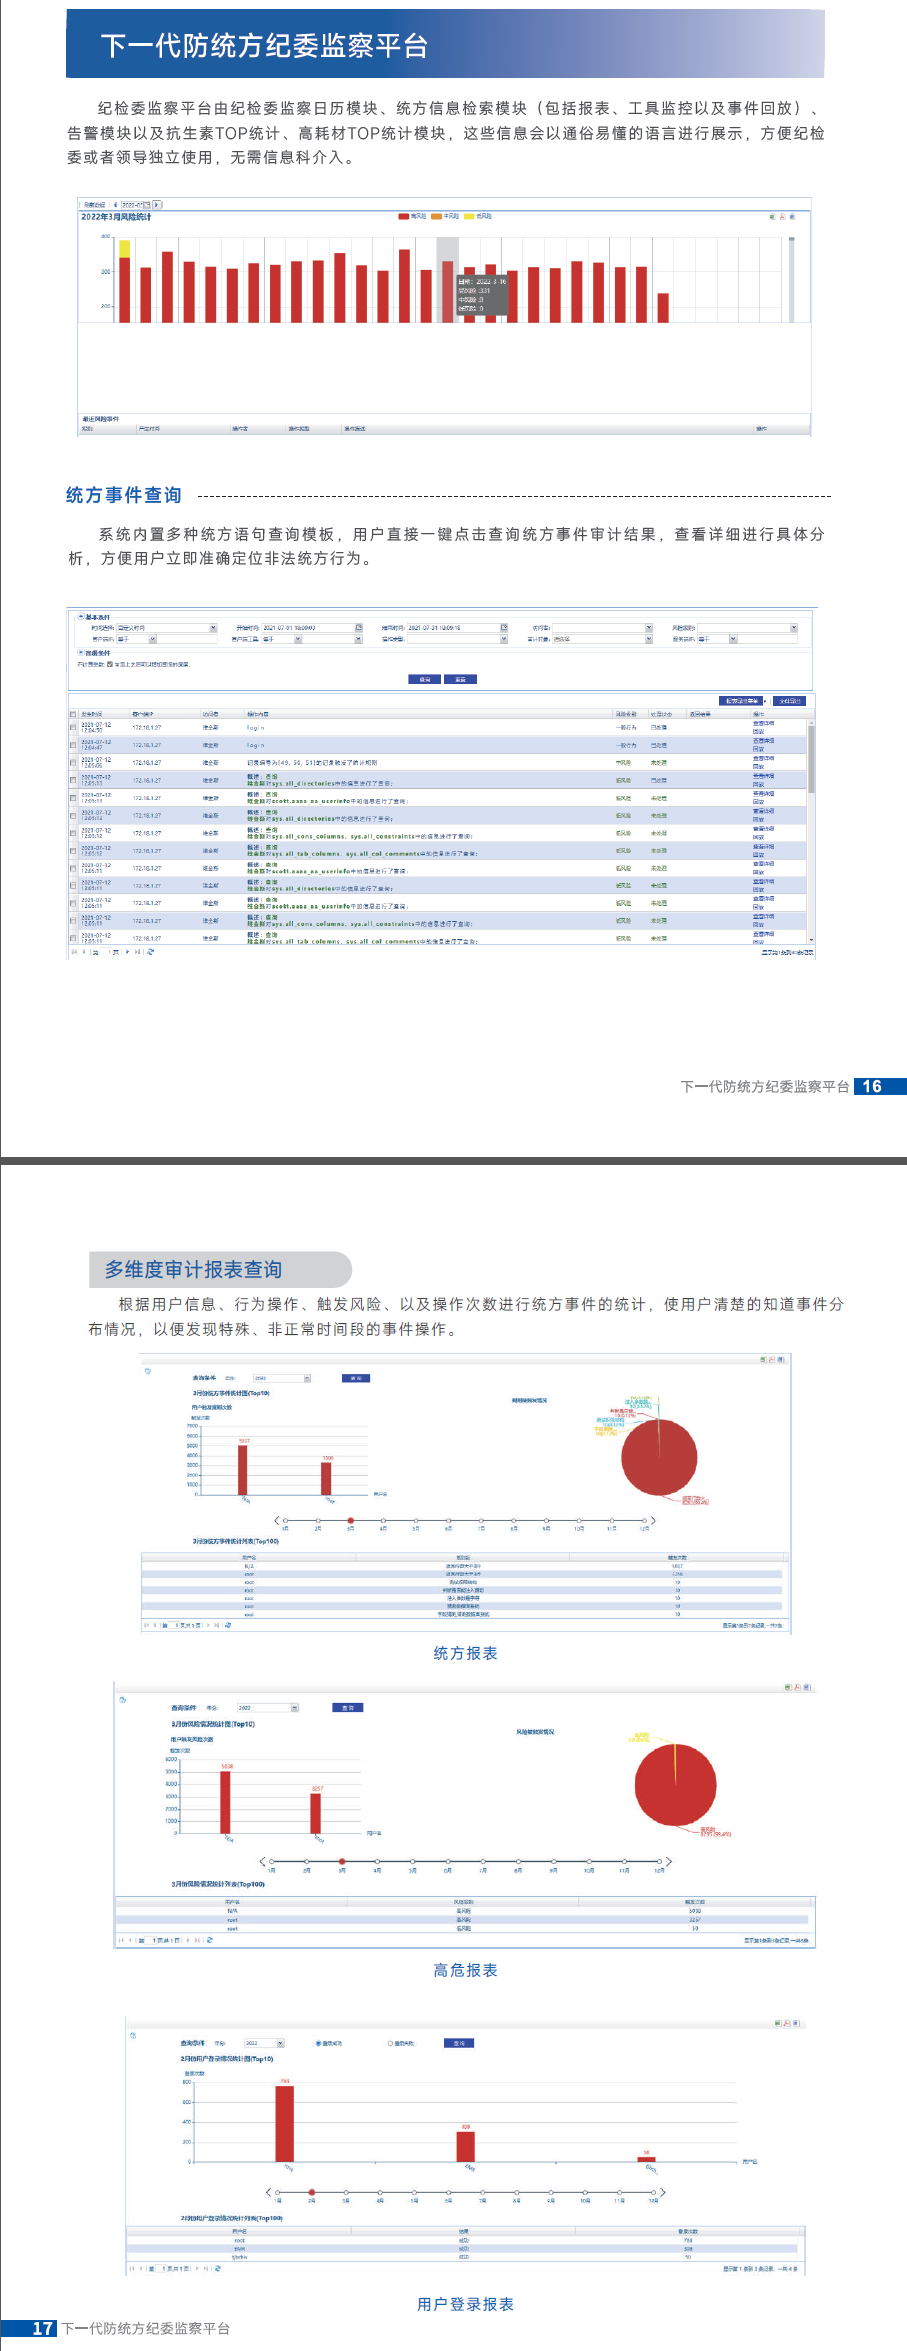Select 2月 marker on 用户登录报表 timeline
Image resolution: width=907 pixels, height=2351 pixels.
pyautogui.click(x=312, y=2192)
